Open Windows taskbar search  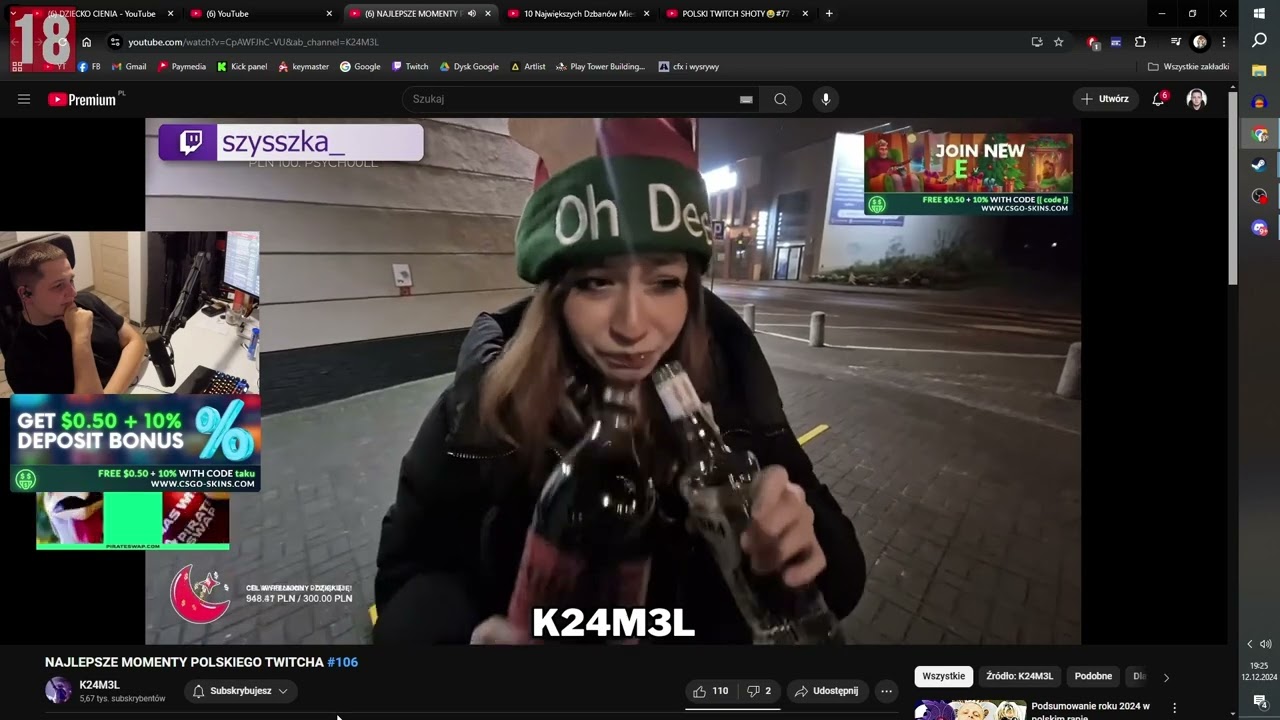(x=1259, y=41)
